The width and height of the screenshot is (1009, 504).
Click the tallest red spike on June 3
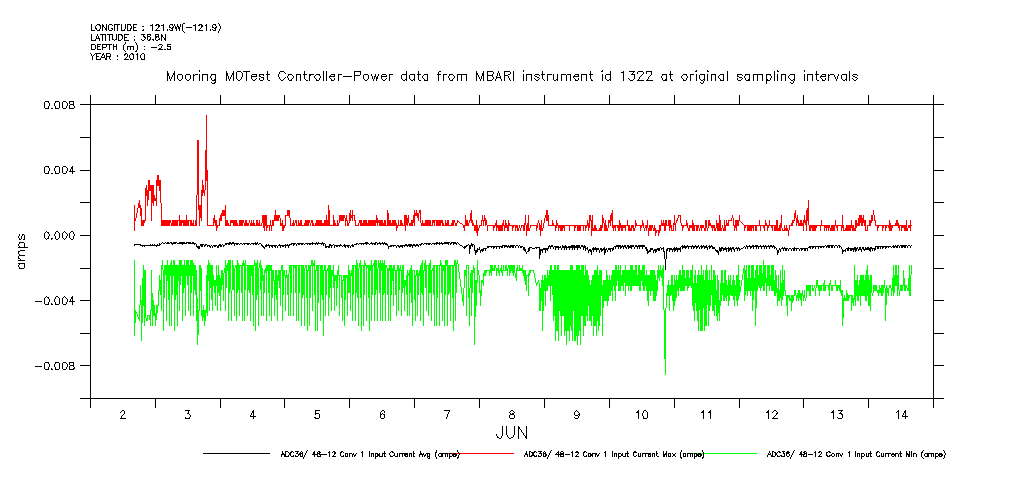click(206, 117)
